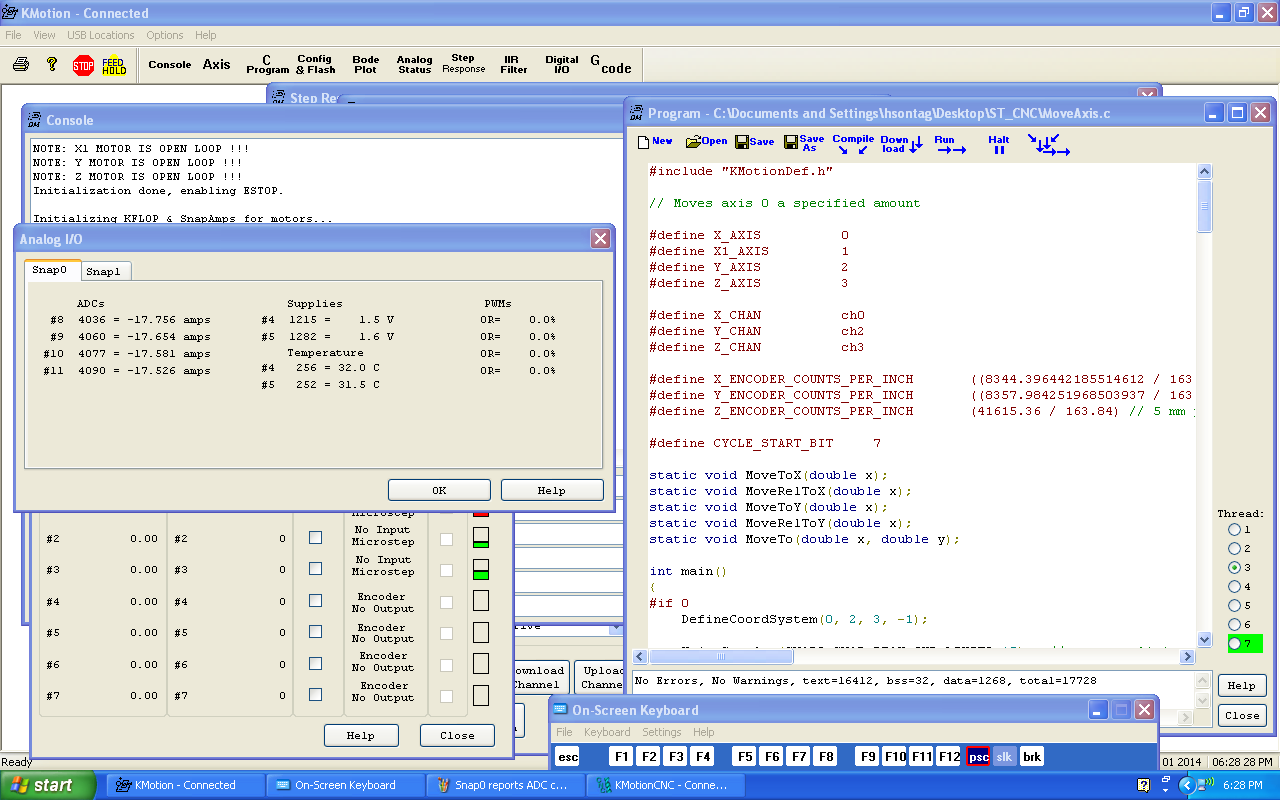Save the C program with Save icon
The height and width of the screenshot is (800, 1280).
[755, 142]
